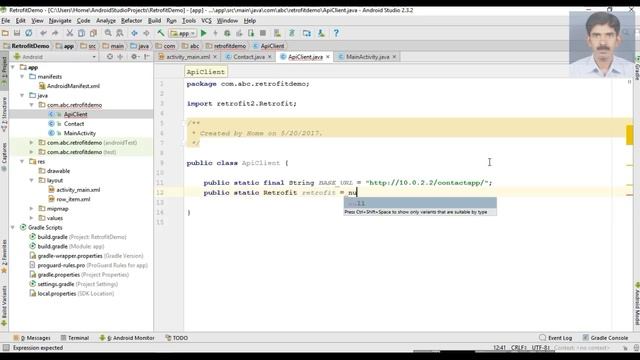Click the Project panel settings gear icon

(x=134, y=57)
